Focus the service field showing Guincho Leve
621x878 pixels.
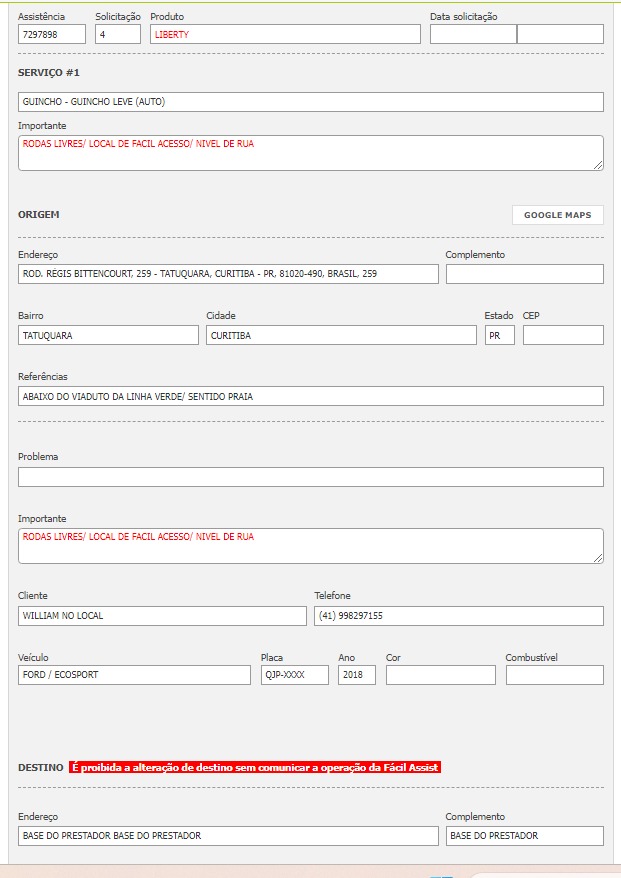click(x=310, y=102)
